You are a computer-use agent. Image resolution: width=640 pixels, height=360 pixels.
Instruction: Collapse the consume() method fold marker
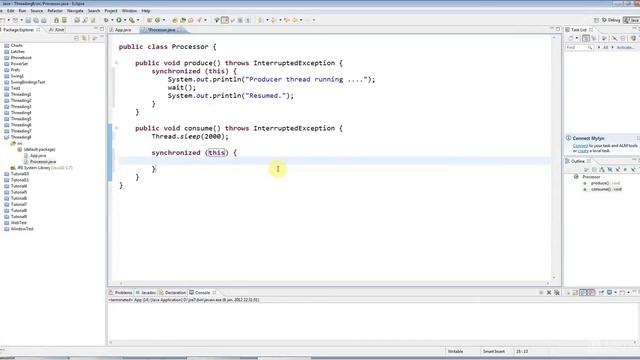coord(116,128)
